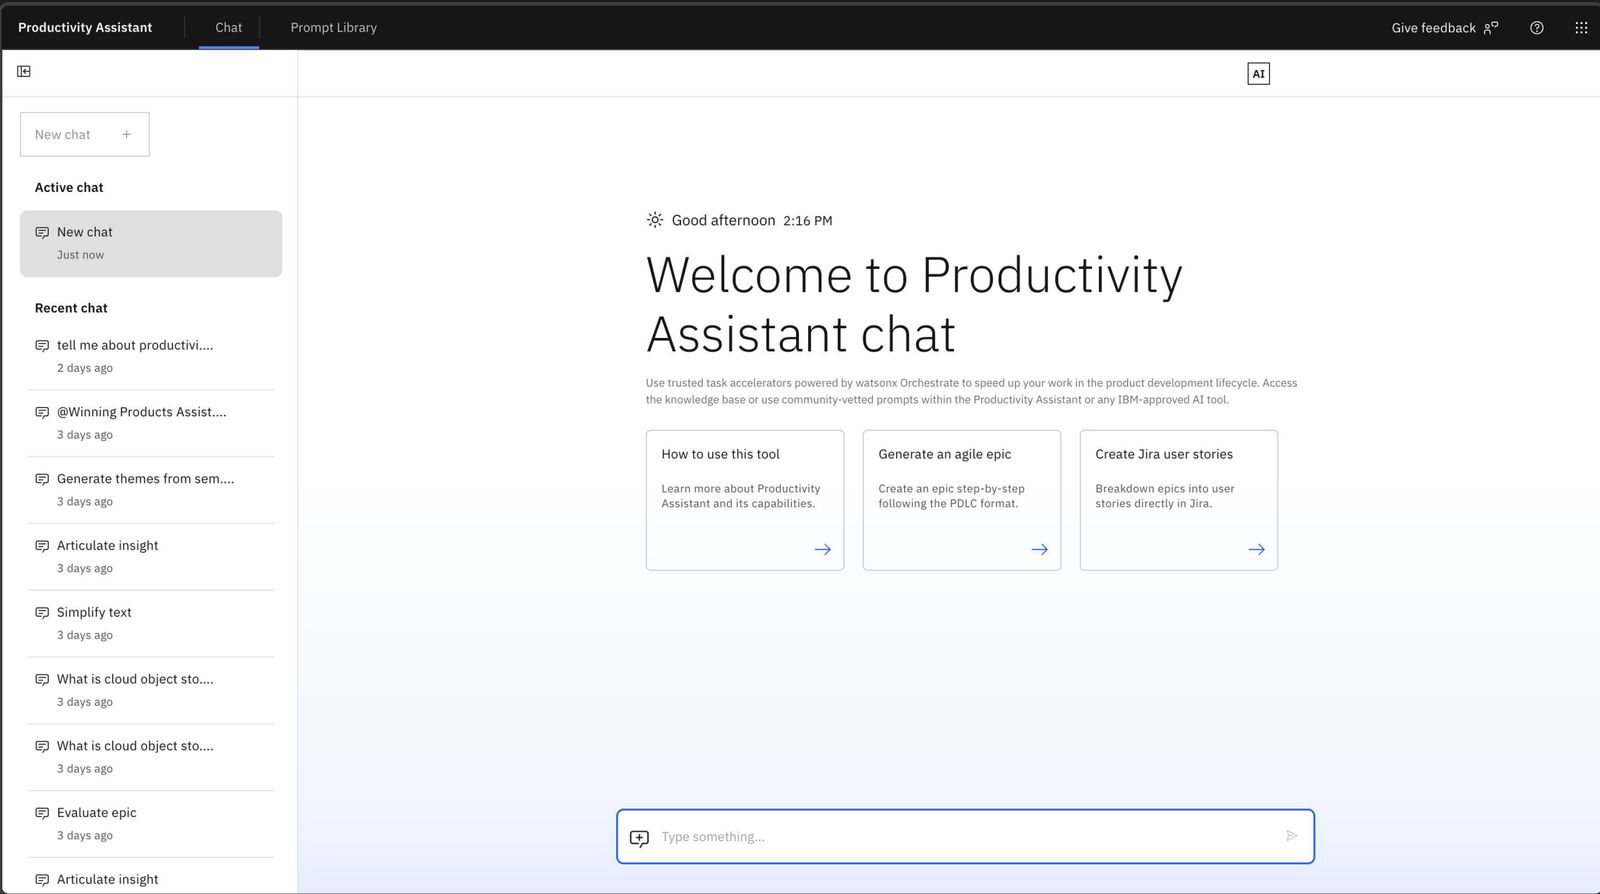Image resolution: width=1600 pixels, height=894 pixels.
Task: Click Create an epic step-by-step description
Action: pos(952,496)
